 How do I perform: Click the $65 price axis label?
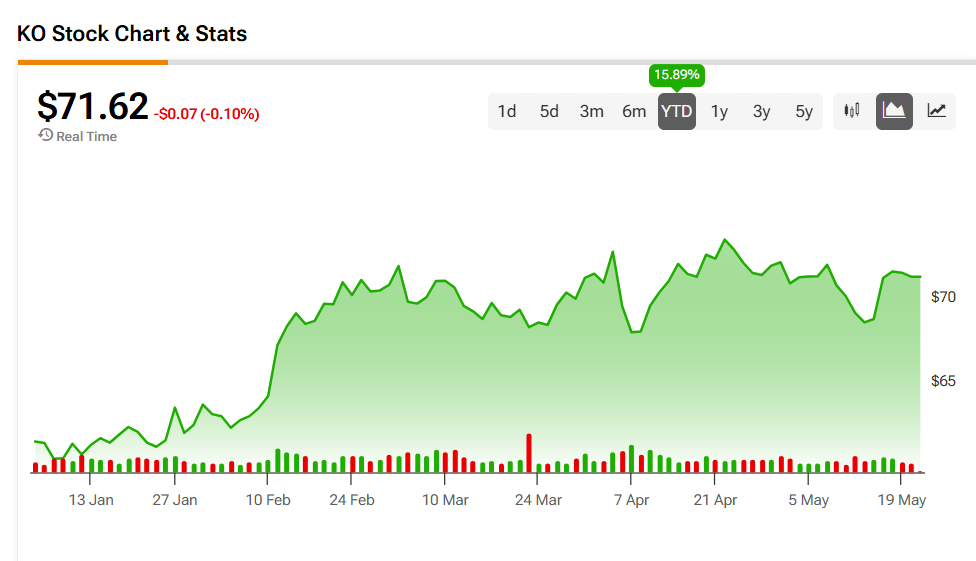click(x=943, y=381)
